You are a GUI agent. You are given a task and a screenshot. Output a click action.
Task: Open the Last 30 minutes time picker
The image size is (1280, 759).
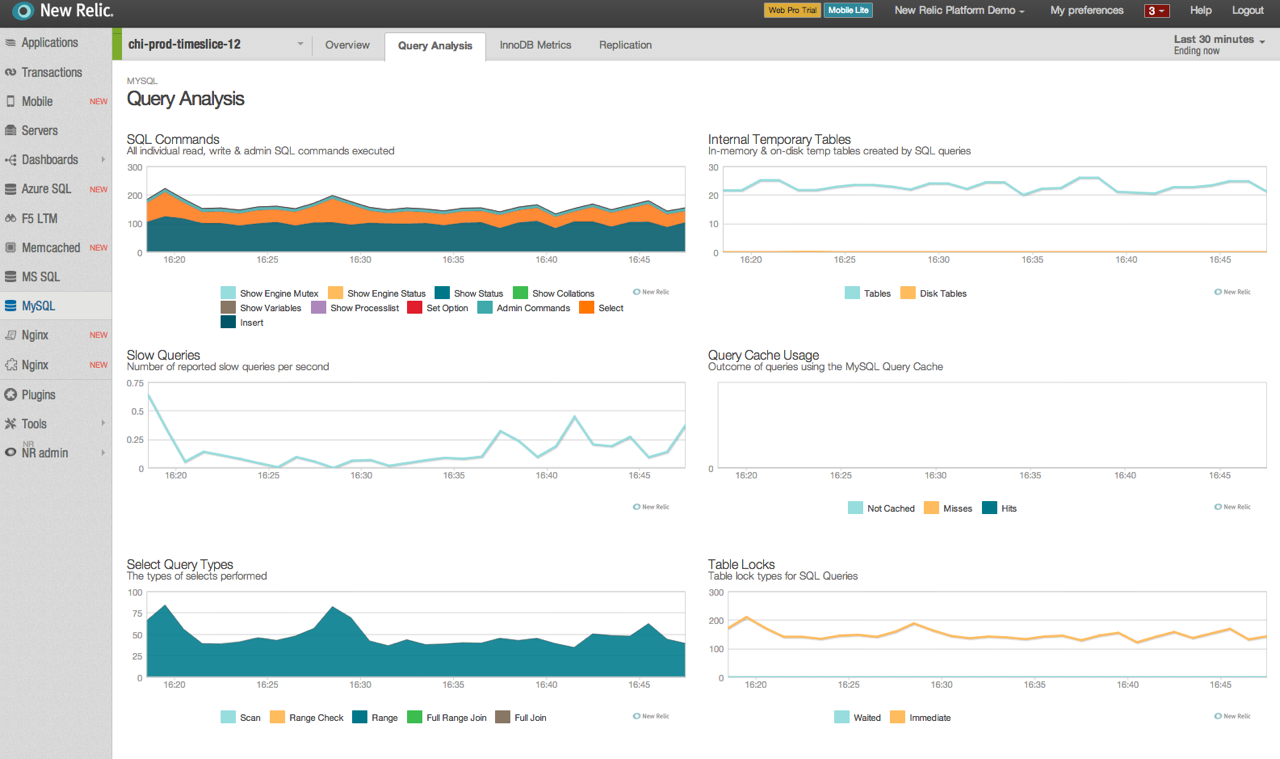point(1219,44)
